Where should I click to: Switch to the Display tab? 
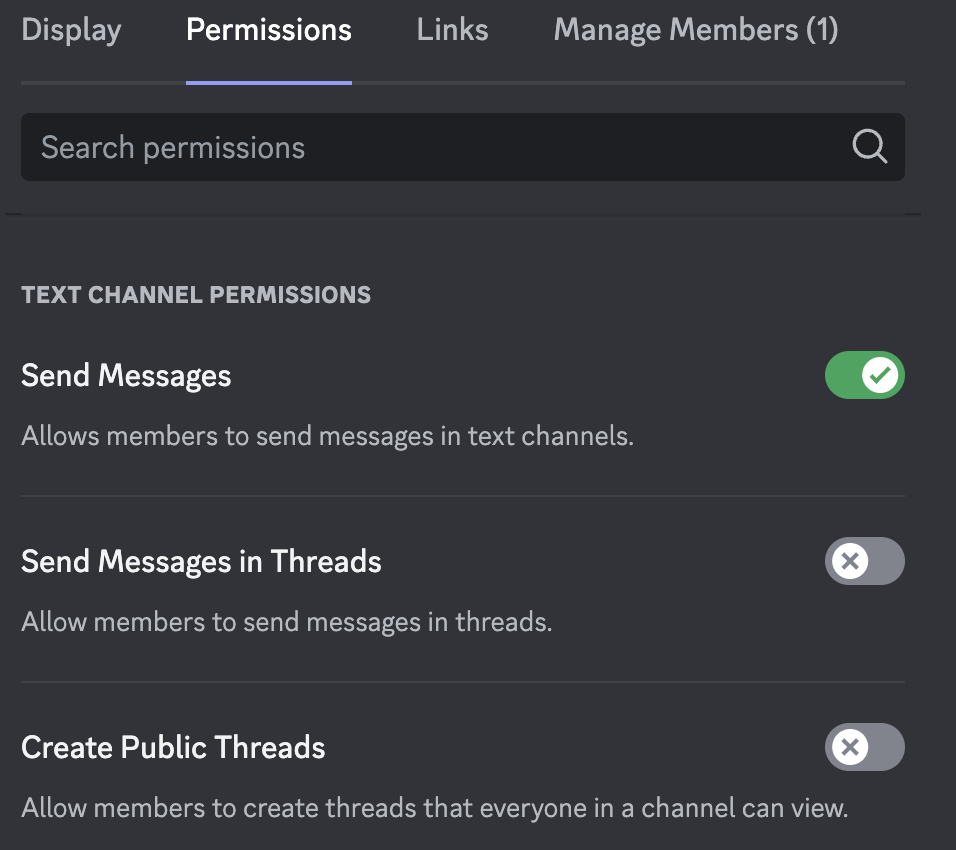click(71, 30)
